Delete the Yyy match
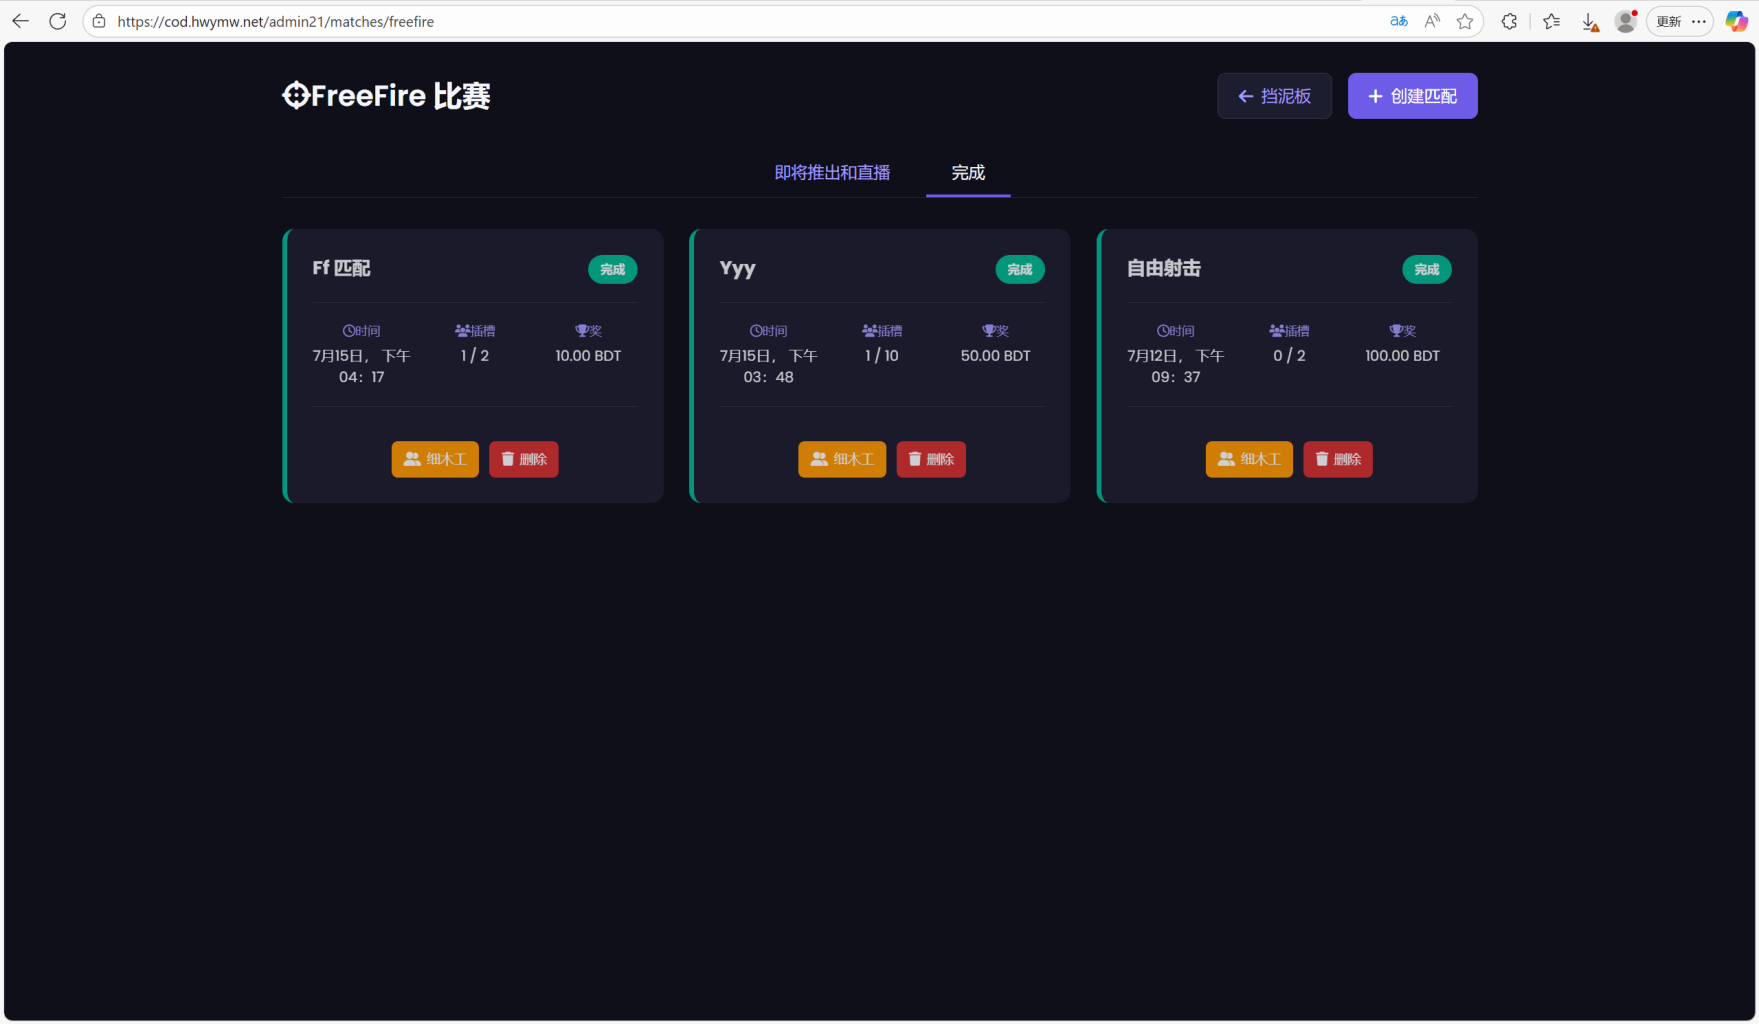 click(x=930, y=459)
